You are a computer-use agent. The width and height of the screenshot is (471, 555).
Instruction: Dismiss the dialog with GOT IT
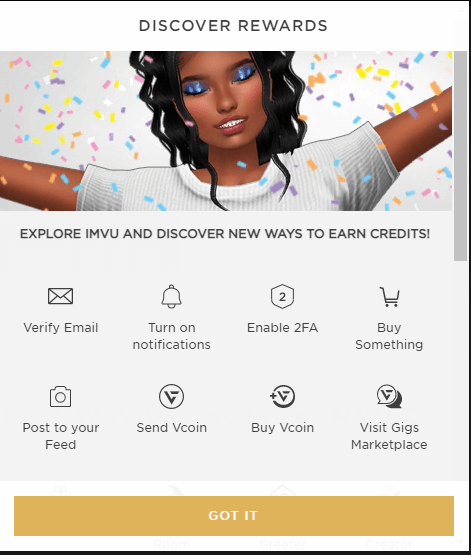coord(234,516)
